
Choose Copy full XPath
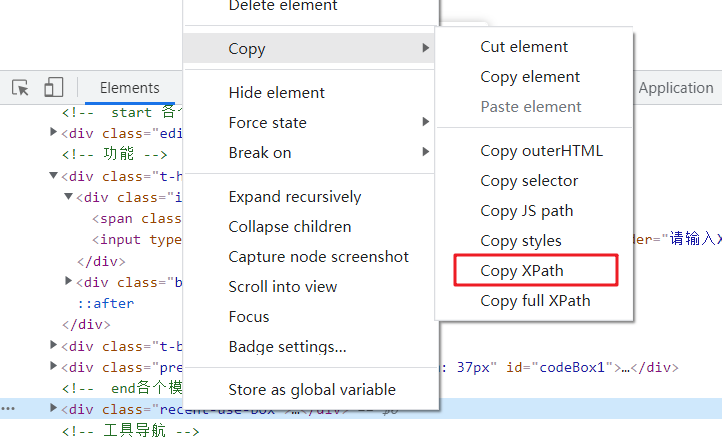(x=535, y=301)
